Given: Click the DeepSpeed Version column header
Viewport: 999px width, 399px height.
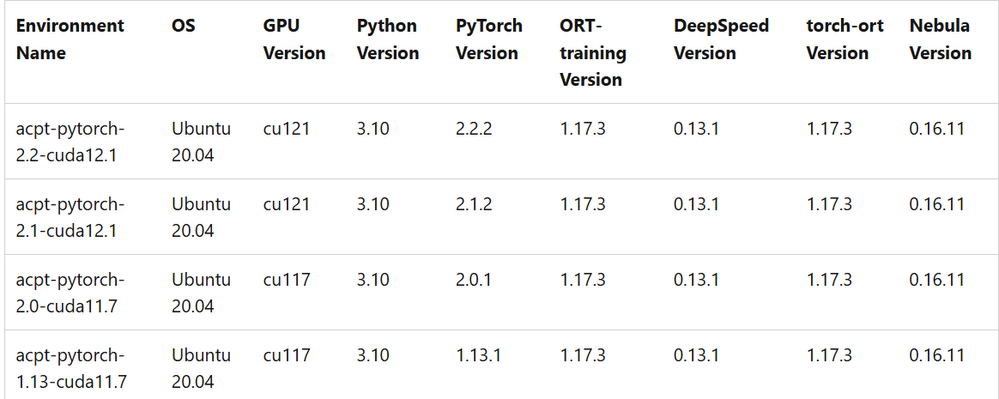Looking at the screenshot, I should click(x=721, y=40).
